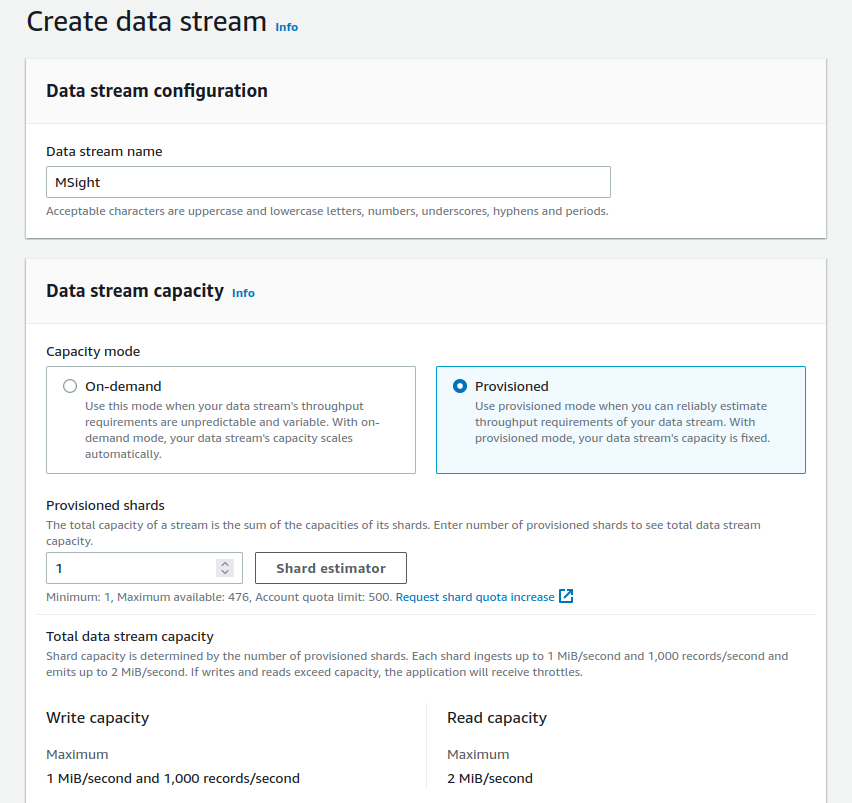Click the Provisioned shards label
852x803 pixels.
(x=105, y=505)
